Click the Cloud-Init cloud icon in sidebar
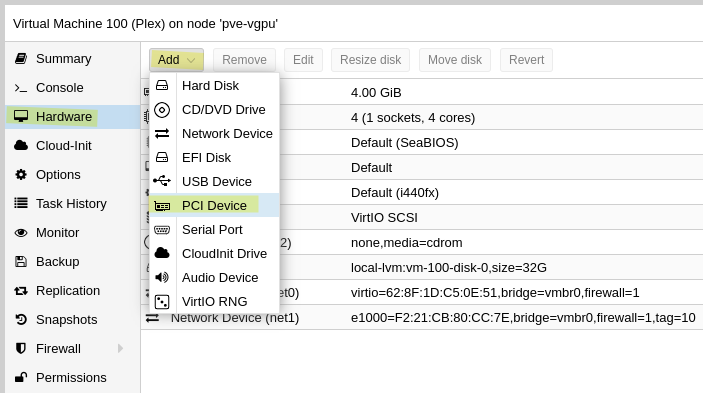Screen dimensions: 703x393 pos(21,146)
